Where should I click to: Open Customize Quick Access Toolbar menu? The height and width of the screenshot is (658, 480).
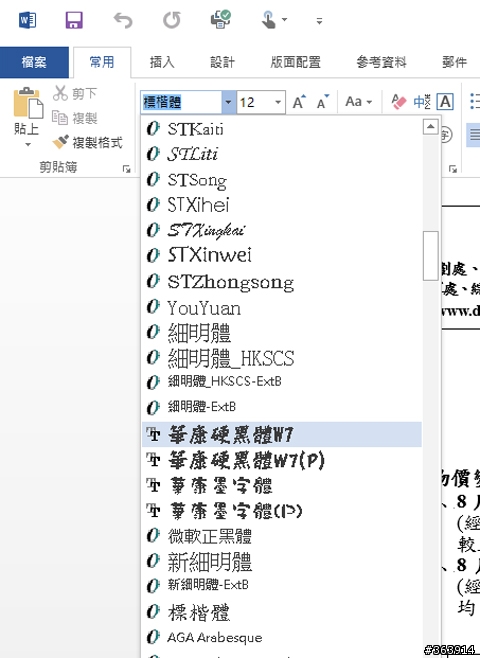(319, 21)
